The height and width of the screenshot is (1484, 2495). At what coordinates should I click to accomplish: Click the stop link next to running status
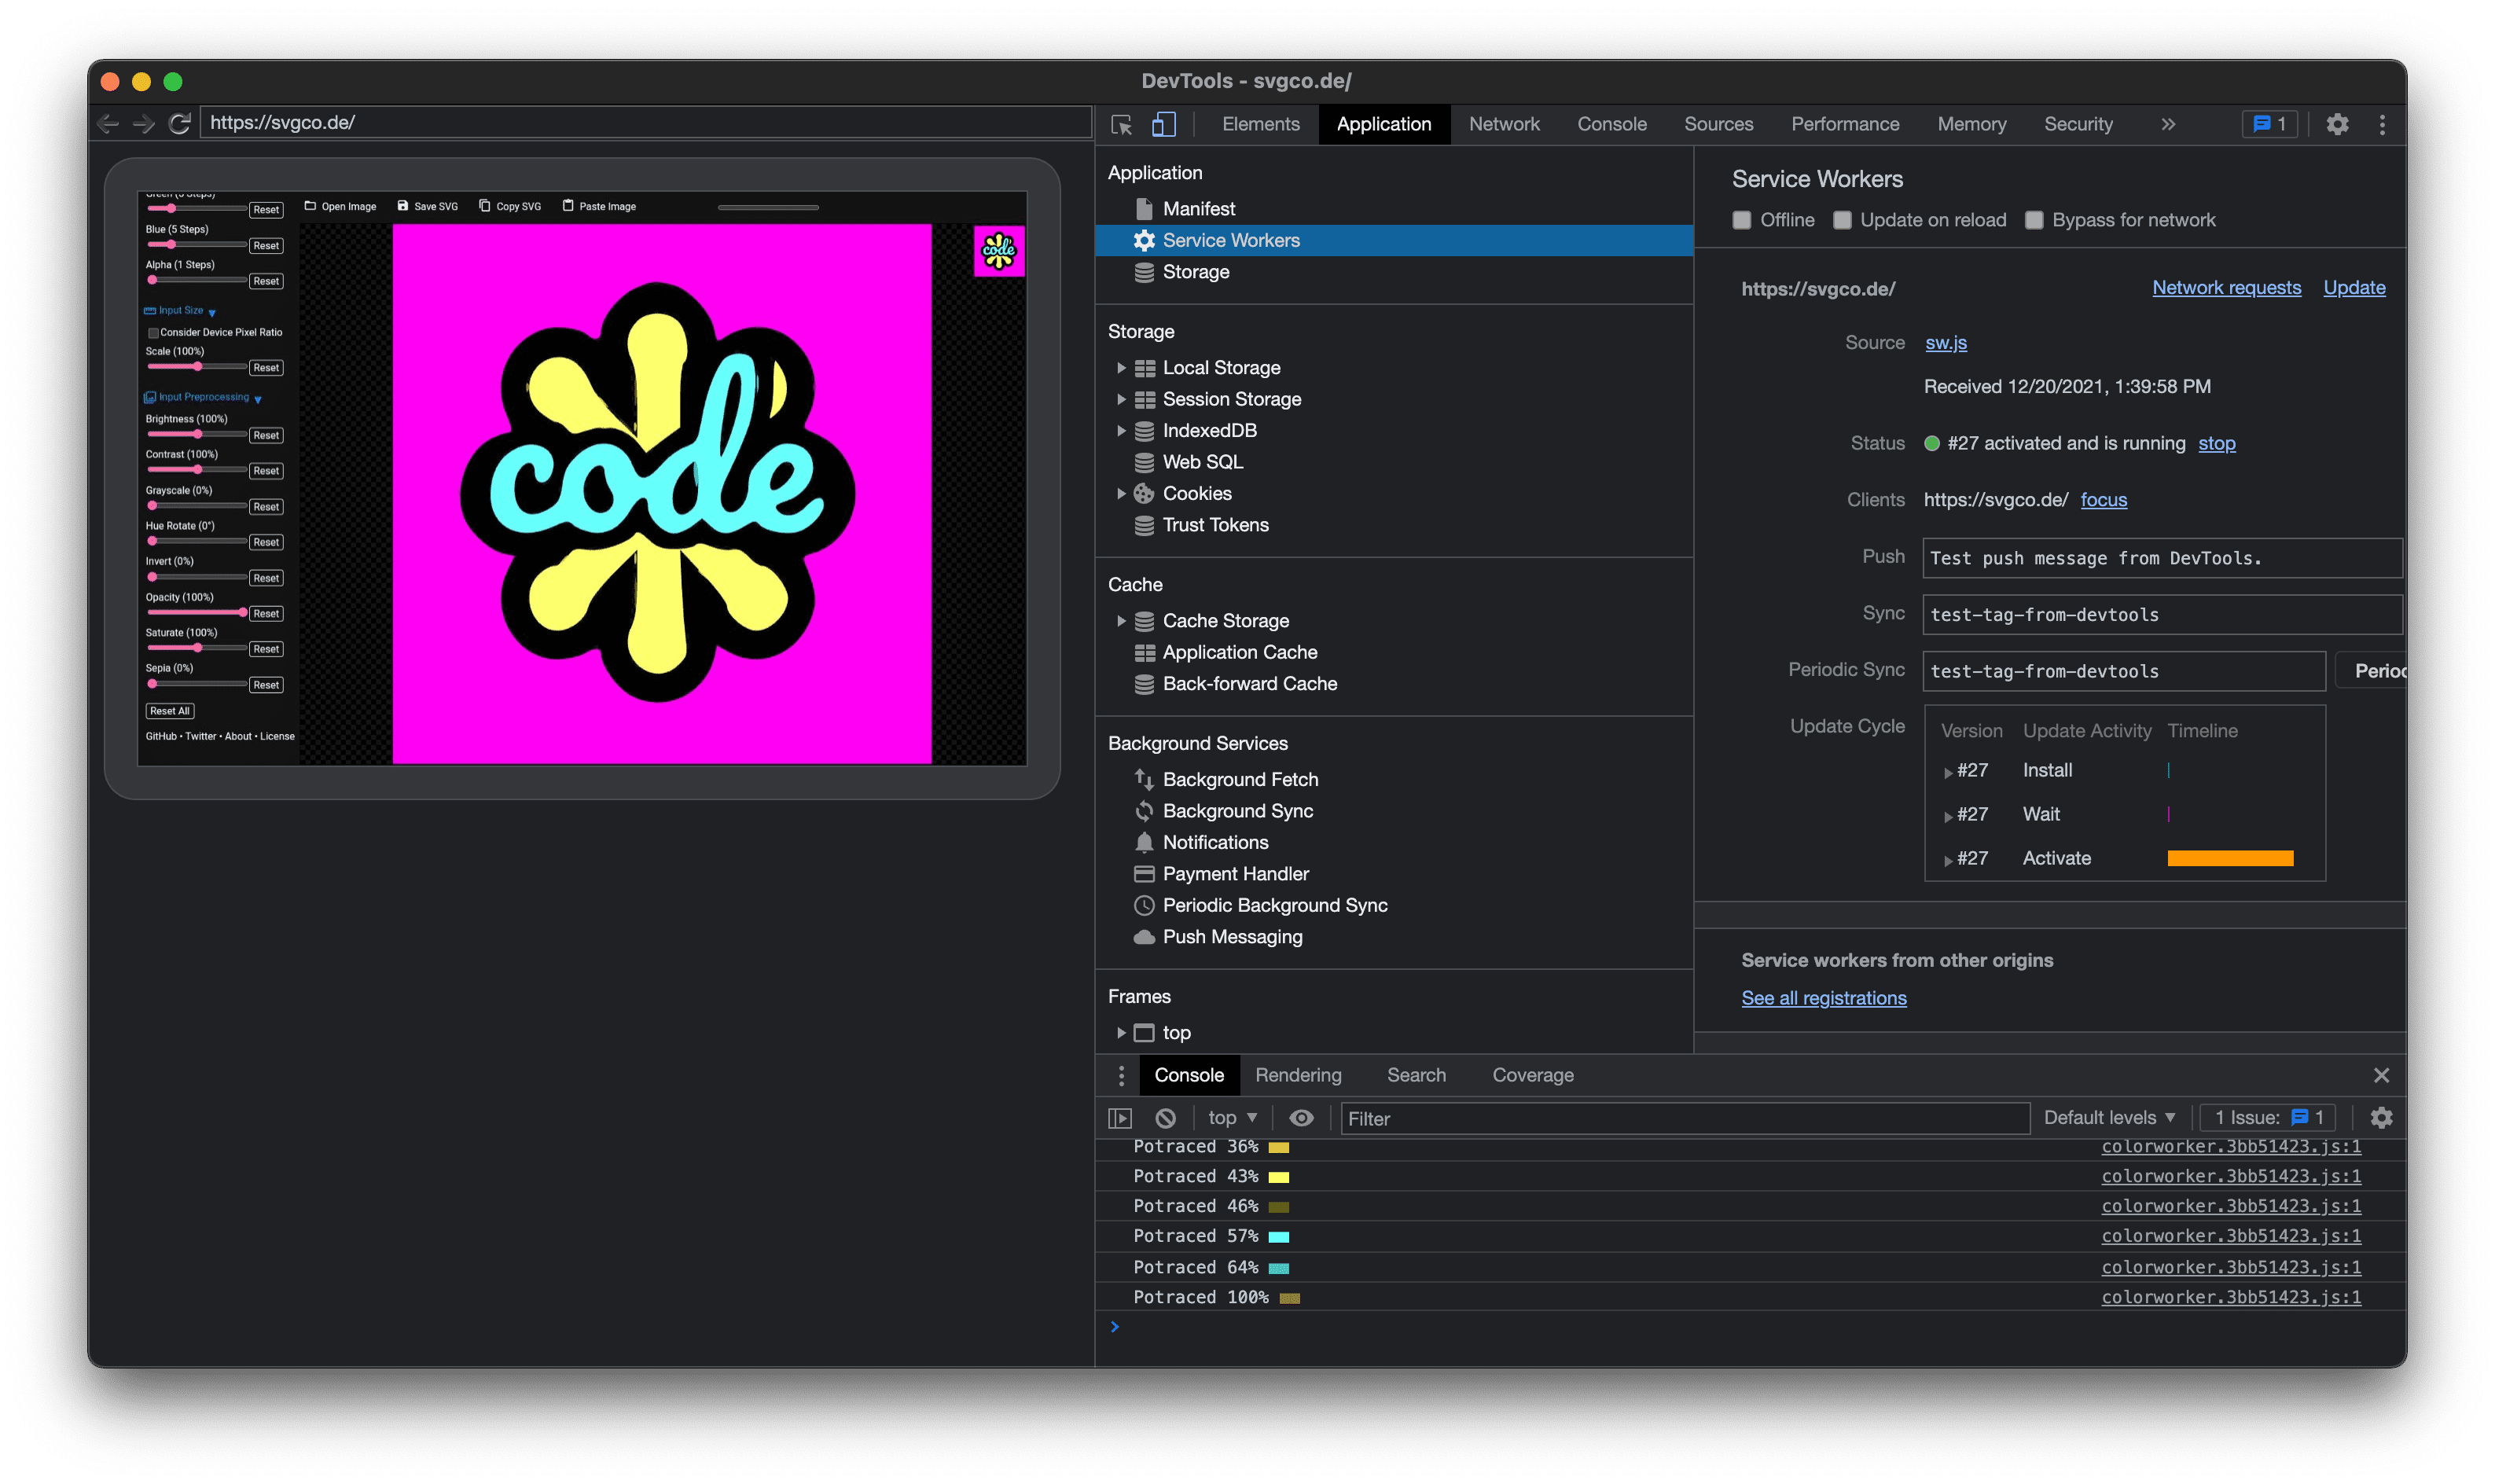tap(2216, 442)
